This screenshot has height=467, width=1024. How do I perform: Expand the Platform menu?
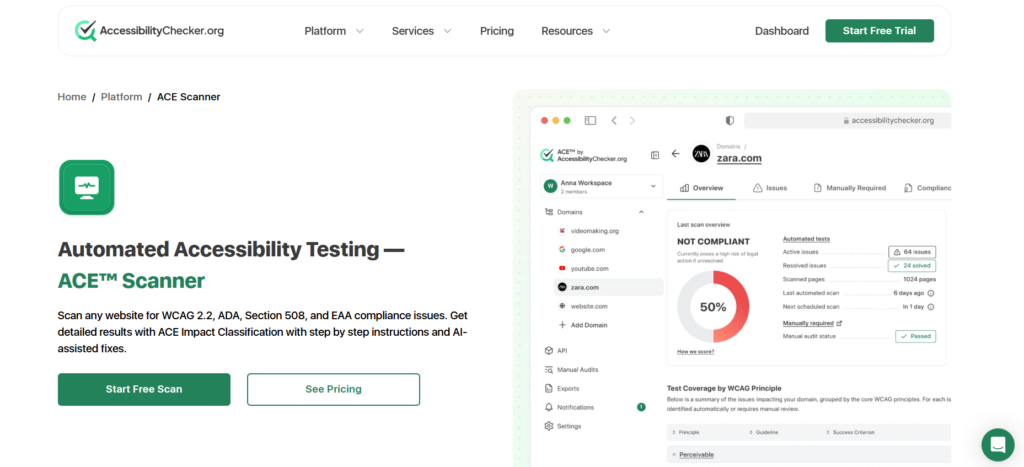(x=334, y=31)
